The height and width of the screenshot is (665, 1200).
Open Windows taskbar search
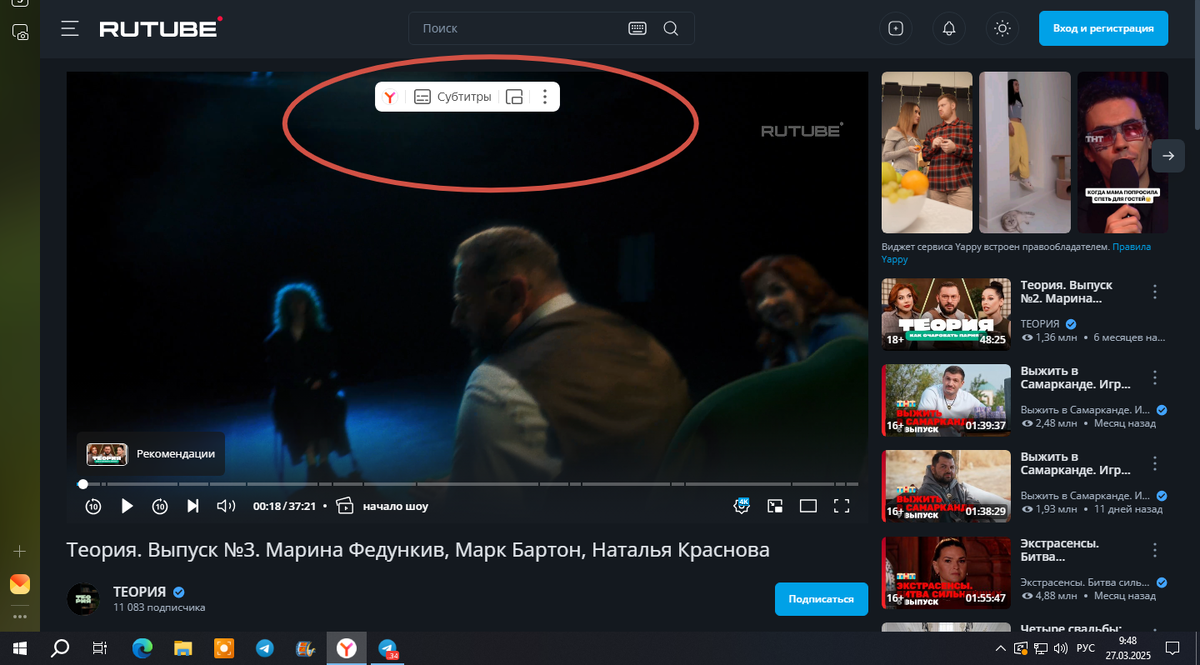tap(60, 648)
